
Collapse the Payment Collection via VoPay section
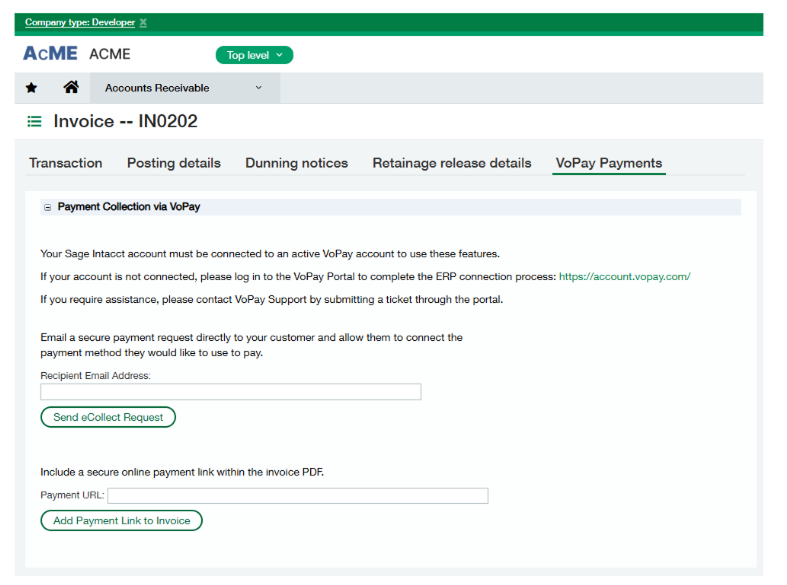[47, 207]
